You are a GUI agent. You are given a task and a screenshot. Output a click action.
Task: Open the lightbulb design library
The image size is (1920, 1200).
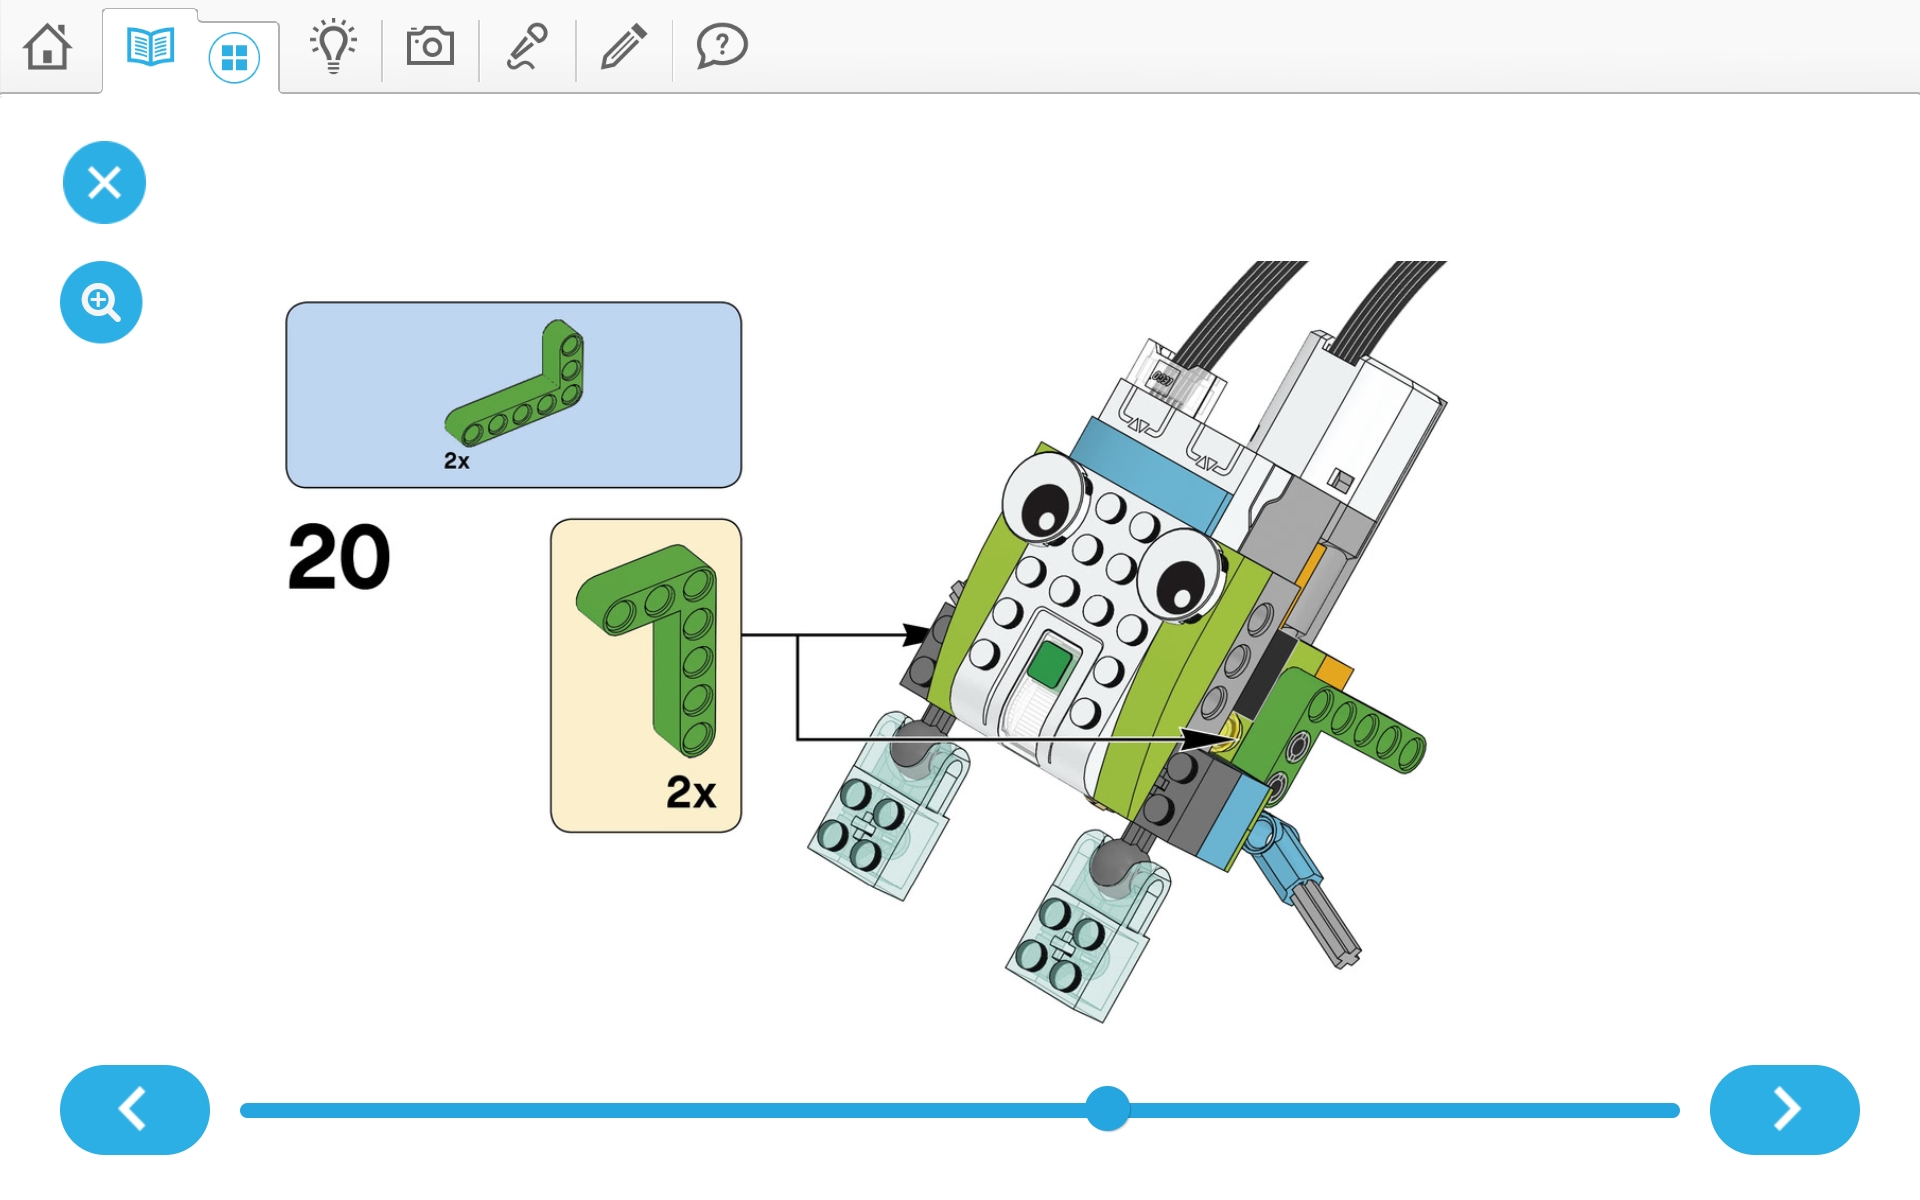333,46
